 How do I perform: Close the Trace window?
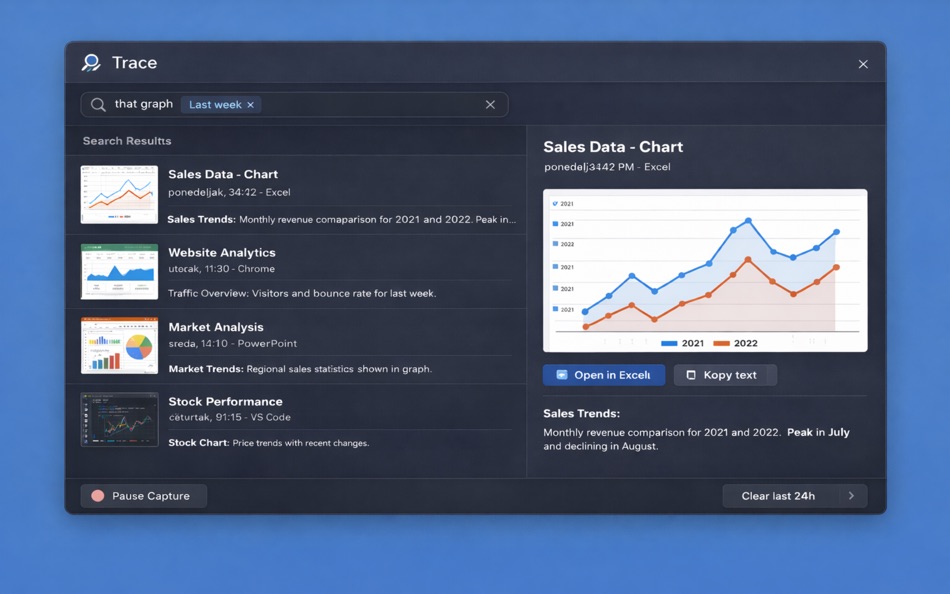click(863, 64)
